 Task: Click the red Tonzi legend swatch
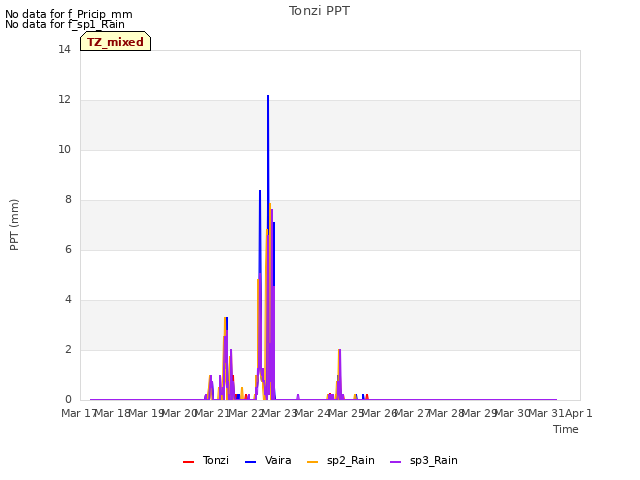point(188,462)
